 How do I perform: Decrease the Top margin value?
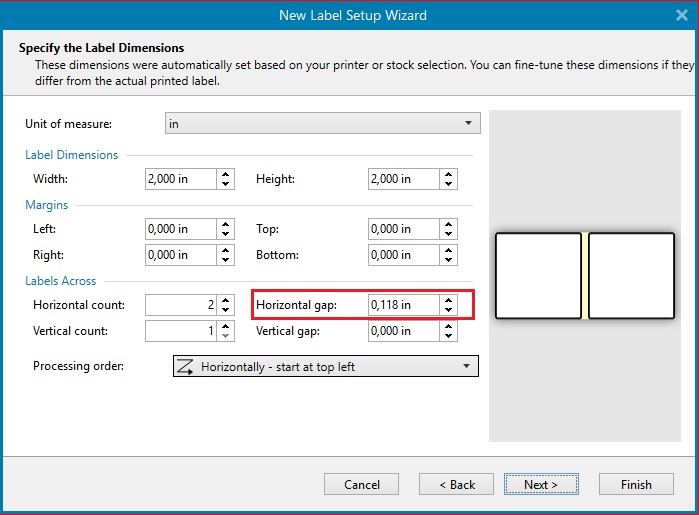[x=449, y=235]
